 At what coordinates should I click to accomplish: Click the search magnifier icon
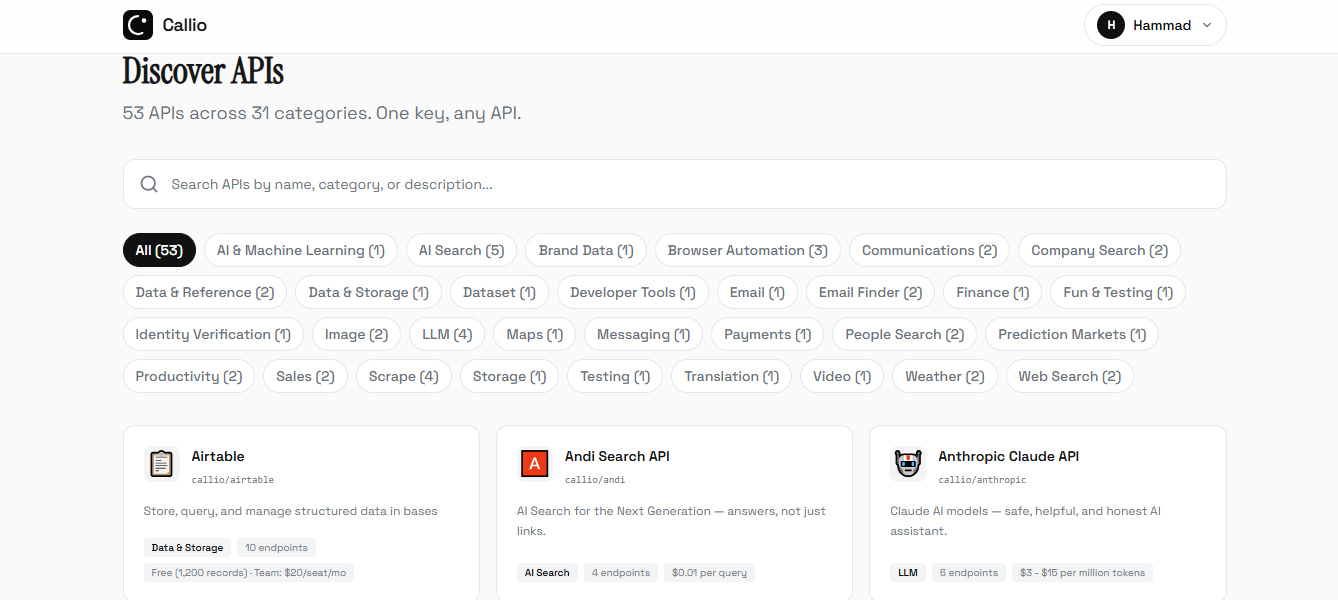(149, 184)
